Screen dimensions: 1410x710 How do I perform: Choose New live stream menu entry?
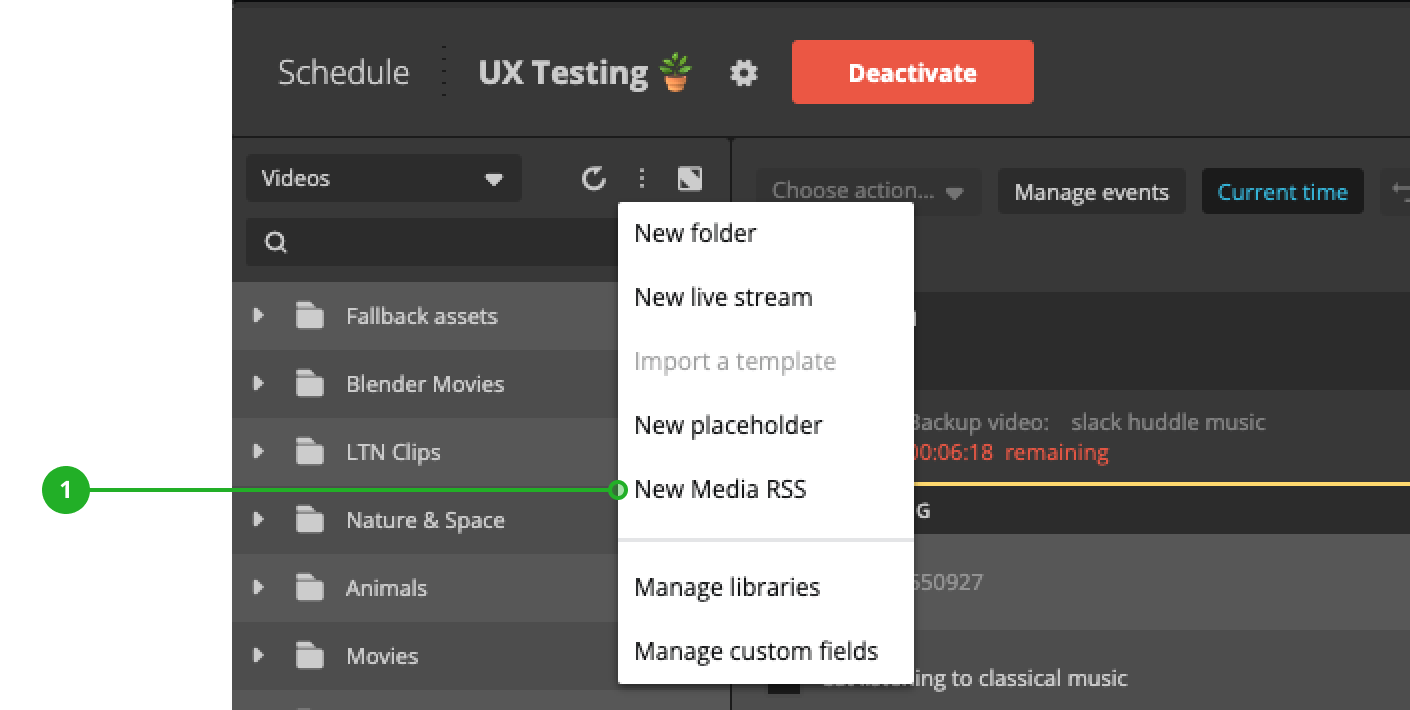click(x=723, y=297)
